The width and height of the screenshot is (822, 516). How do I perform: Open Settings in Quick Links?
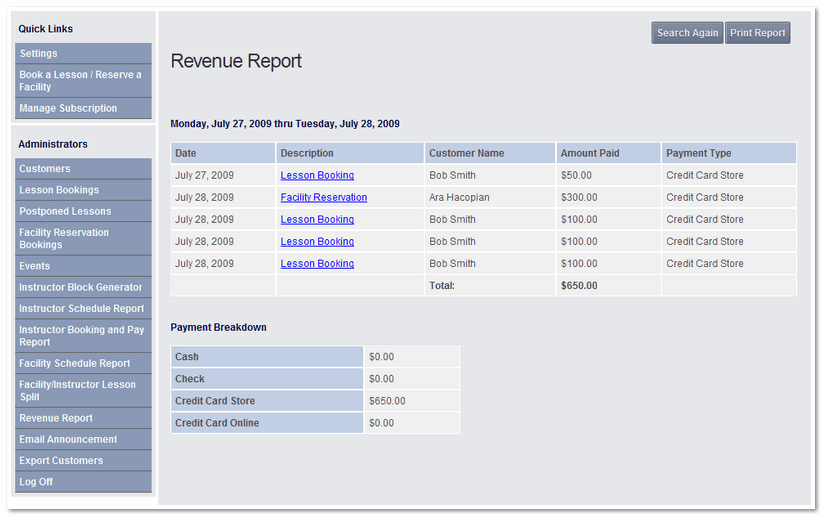tap(83, 53)
